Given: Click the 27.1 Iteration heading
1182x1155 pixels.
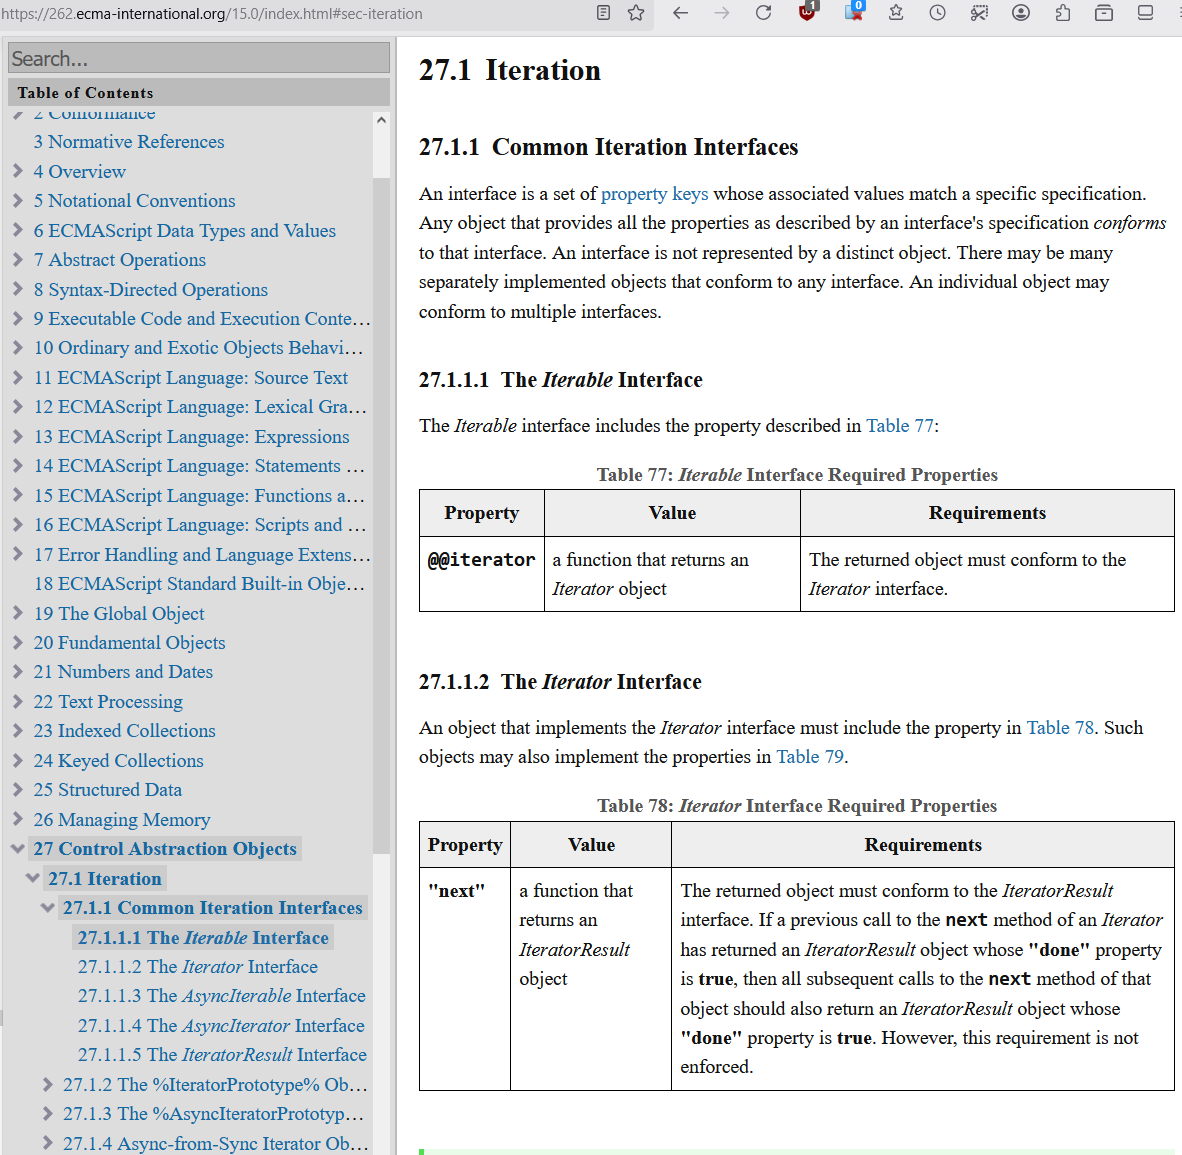Looking at the screenshot, I should point(510,70).
